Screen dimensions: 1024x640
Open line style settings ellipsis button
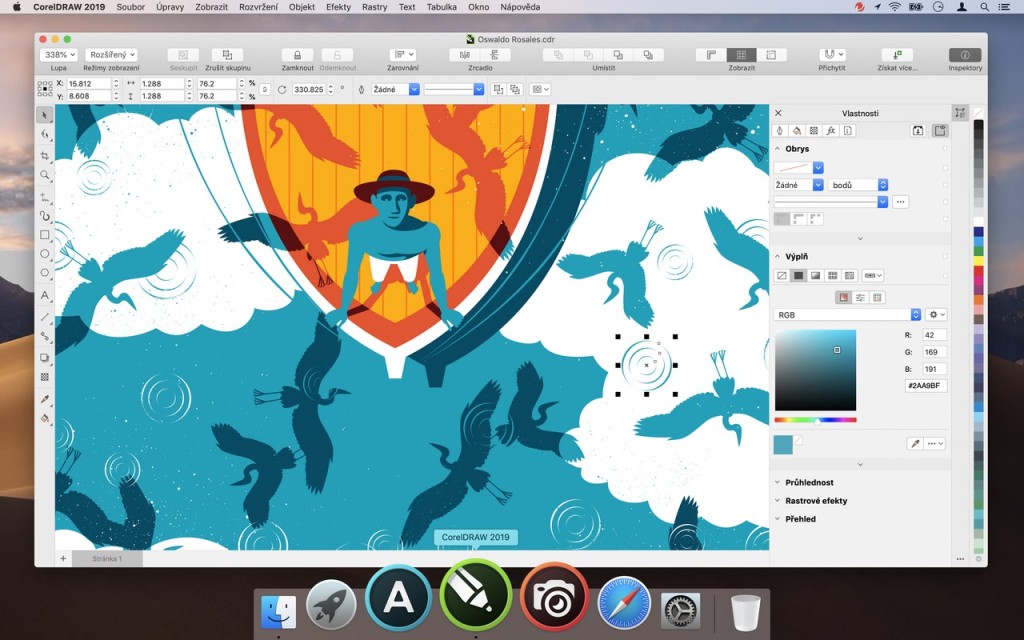(x=900, y=202)
